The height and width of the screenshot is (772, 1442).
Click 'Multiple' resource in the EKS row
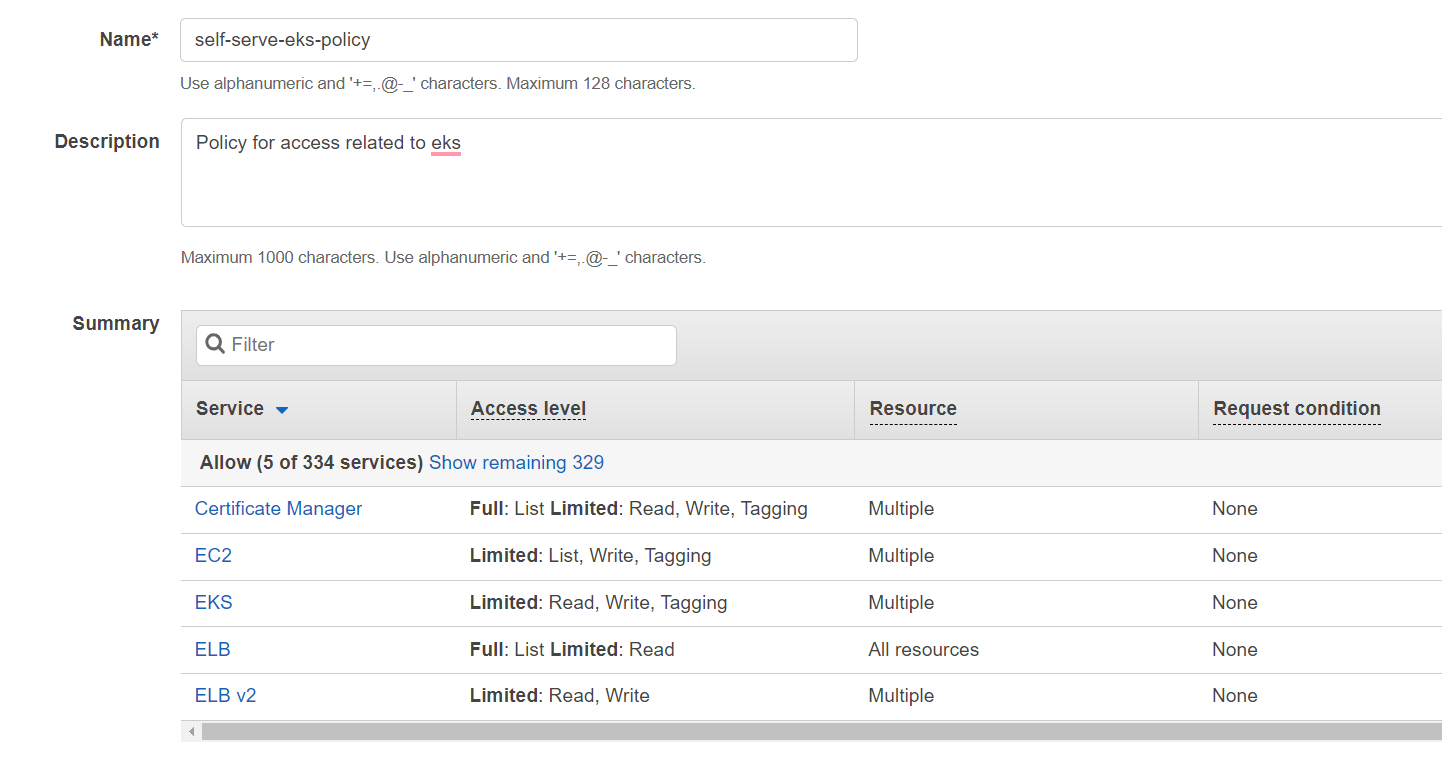tap(901, 603)
